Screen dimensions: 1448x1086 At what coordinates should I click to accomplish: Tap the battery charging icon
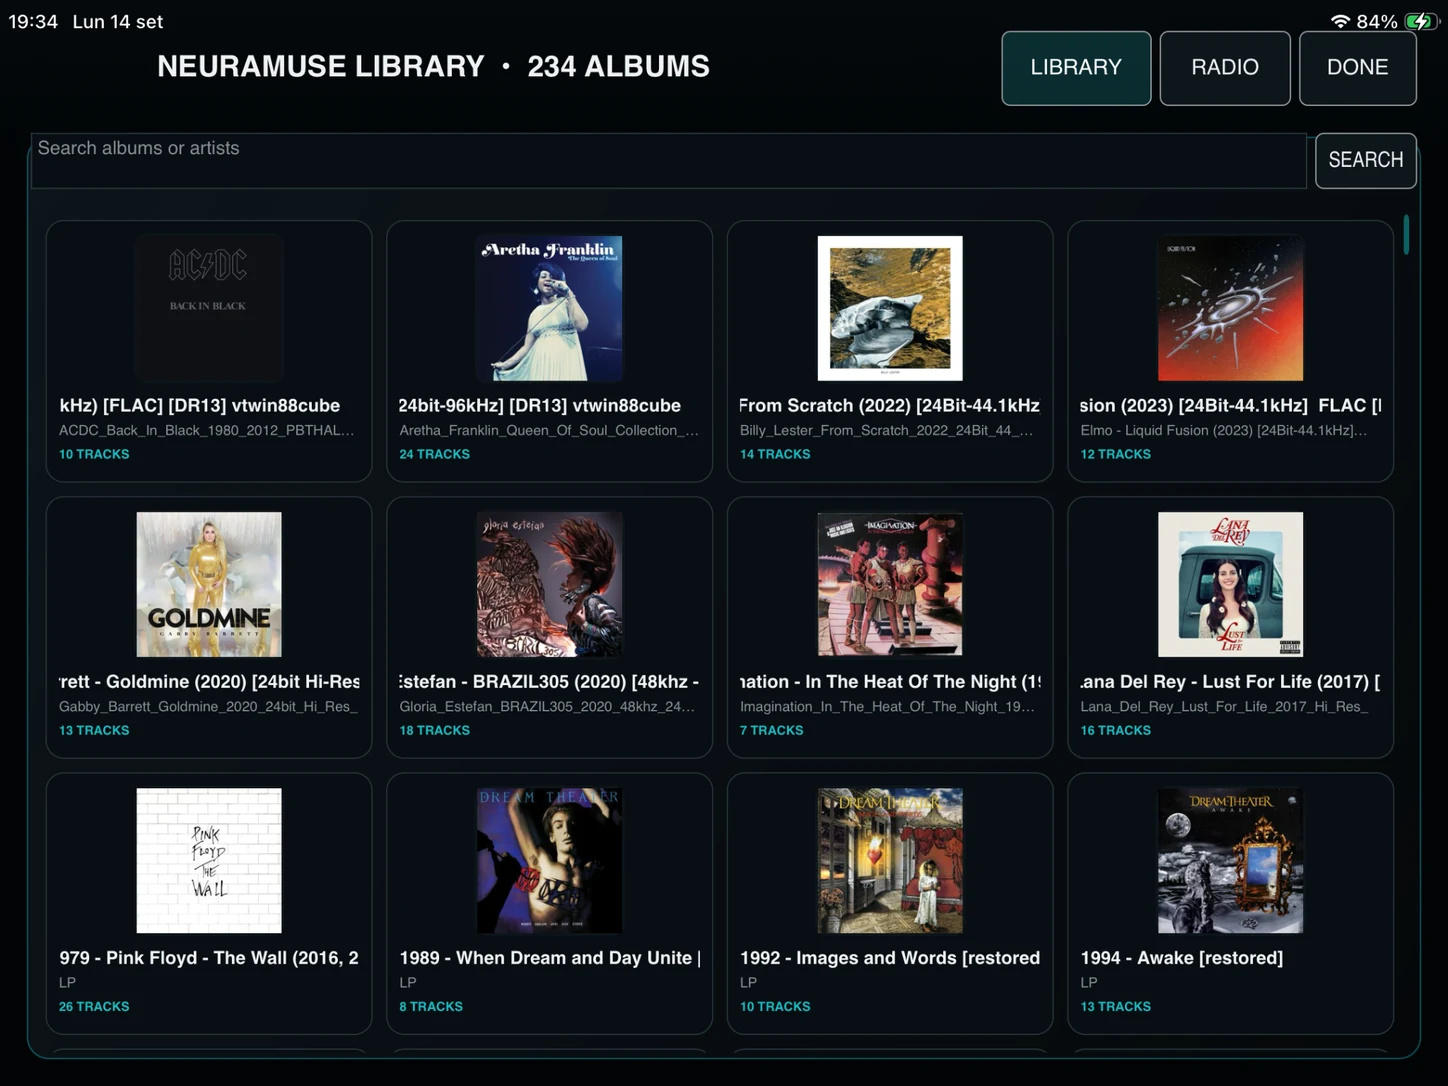click(1421, 21)
